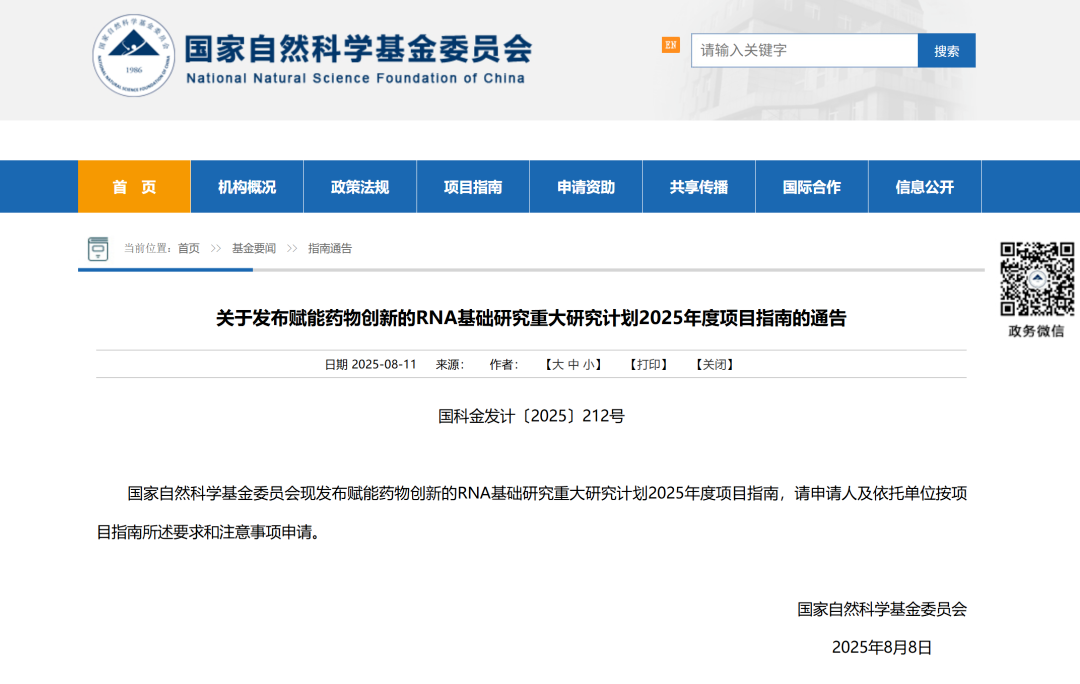Select 项目指南 in the navigation bar
Screen dimensions: 1080x684
tap(473, 187)
